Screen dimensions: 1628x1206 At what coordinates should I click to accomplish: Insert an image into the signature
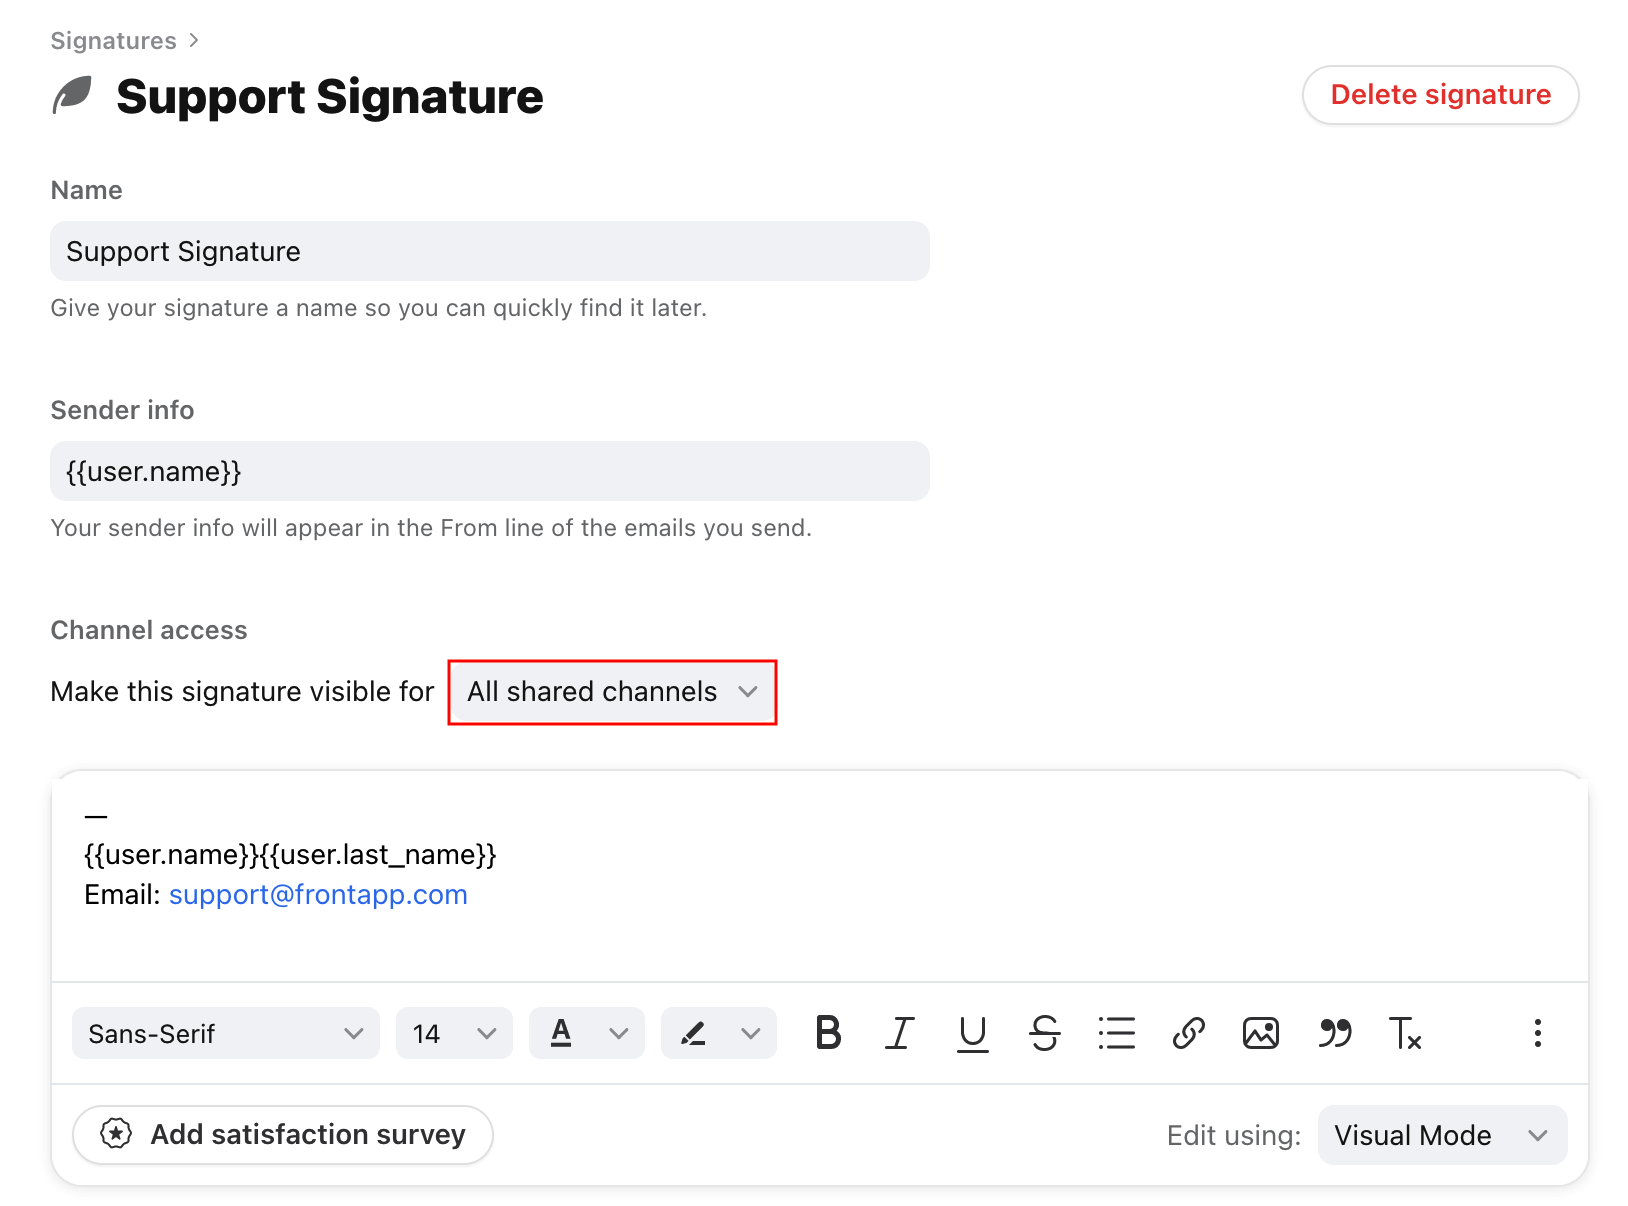point(1260,1034)
